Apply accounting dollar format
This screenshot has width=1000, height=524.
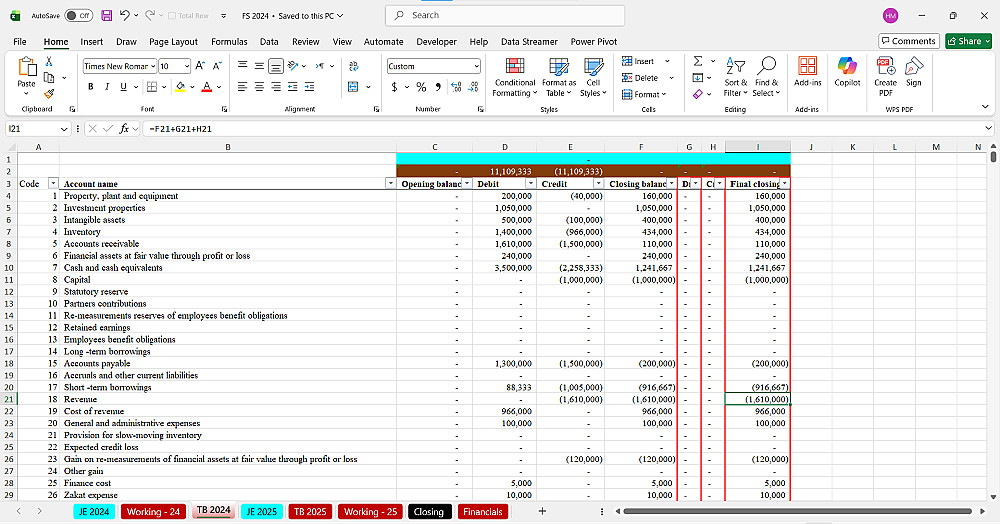tap(394, 87)
